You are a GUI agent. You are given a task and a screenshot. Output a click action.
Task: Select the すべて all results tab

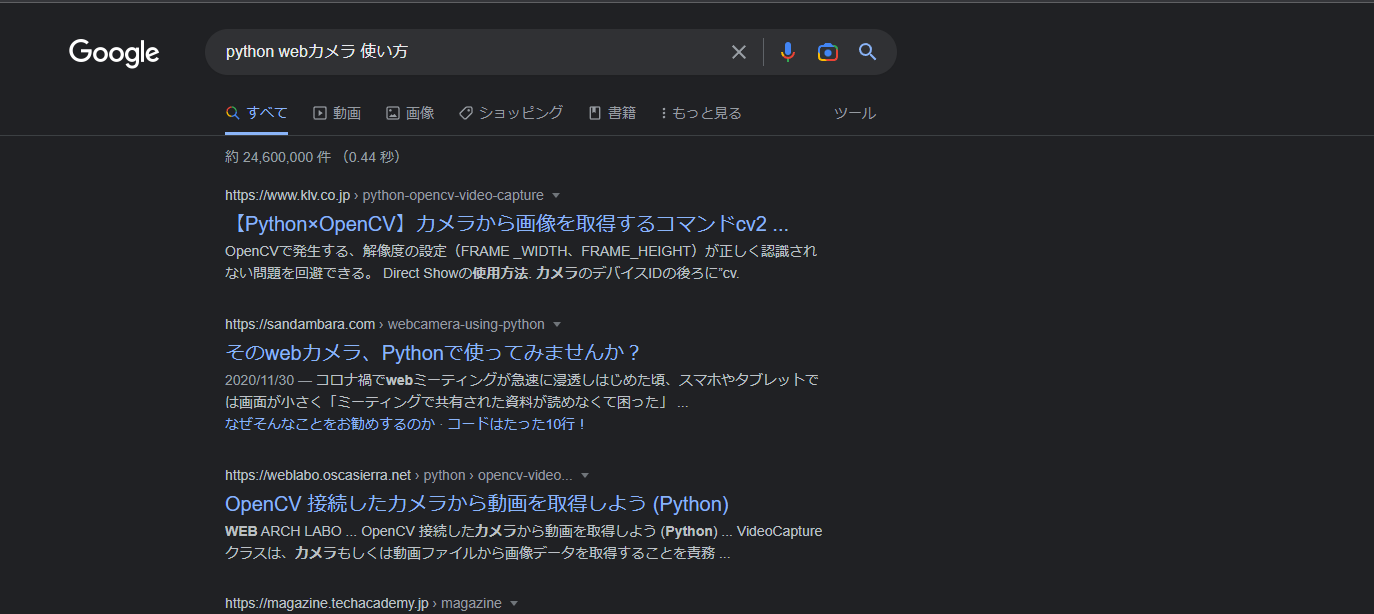(257, 113)
